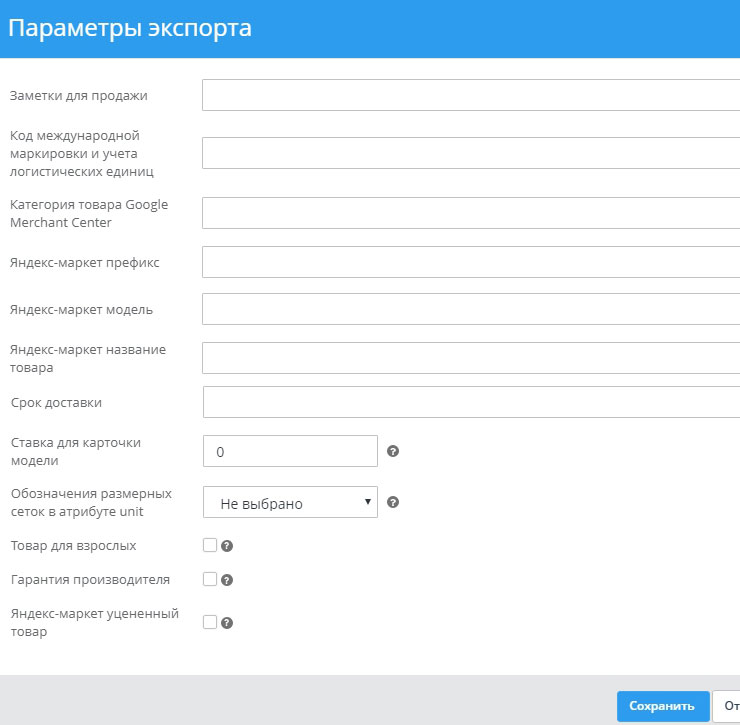Click the Яндекс-маркет название товара field
The image size is (740, 725).
click(x=470, y=357)
